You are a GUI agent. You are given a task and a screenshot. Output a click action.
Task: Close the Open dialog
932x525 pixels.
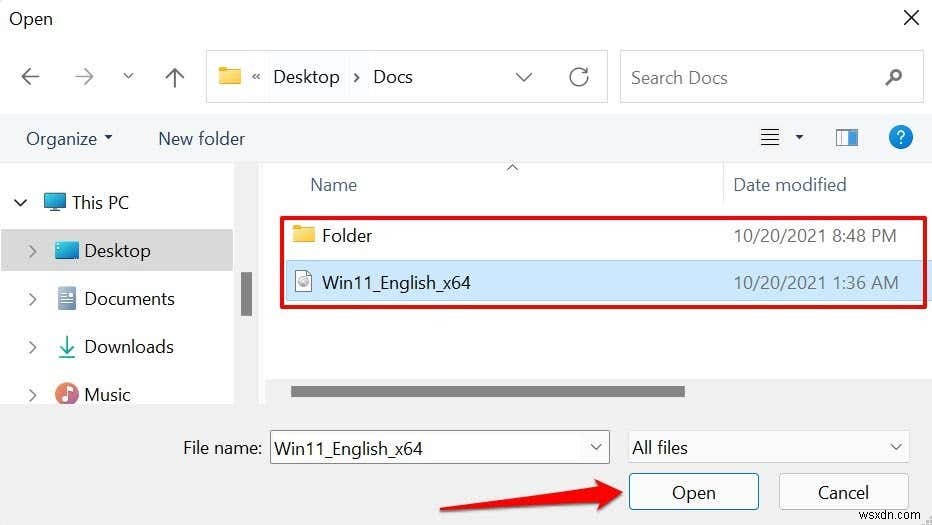(911, 18)
